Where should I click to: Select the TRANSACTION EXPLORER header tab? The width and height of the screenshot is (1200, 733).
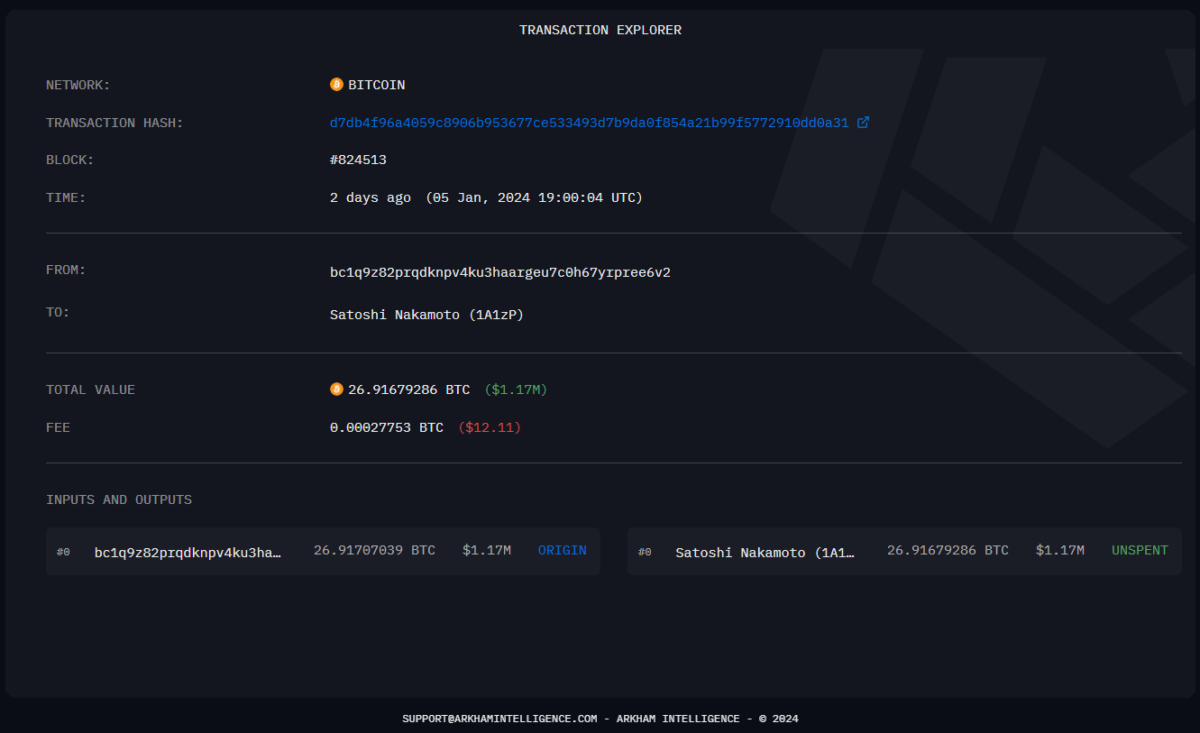click(599, 29)
